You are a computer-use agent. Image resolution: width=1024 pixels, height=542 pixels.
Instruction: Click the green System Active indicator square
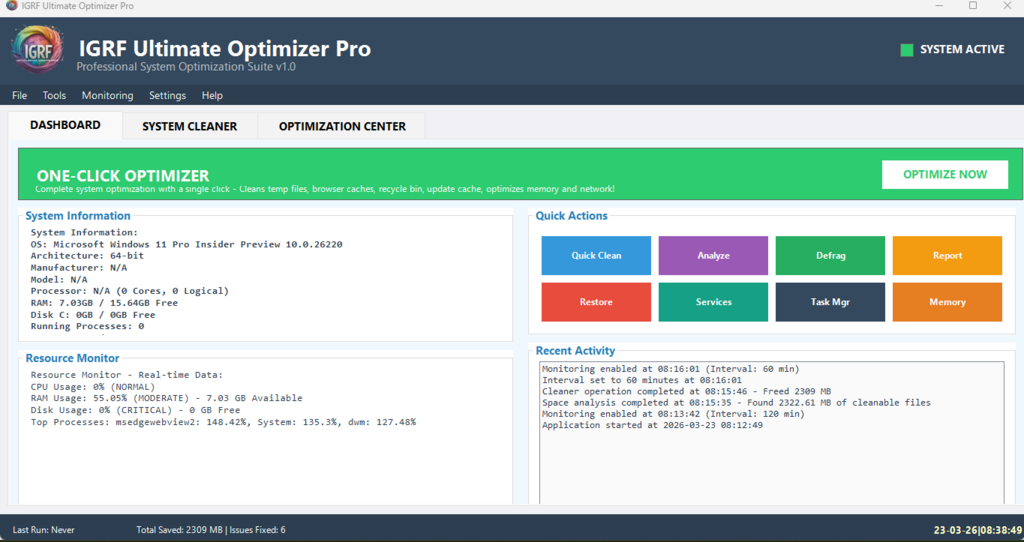coord(907,50)
